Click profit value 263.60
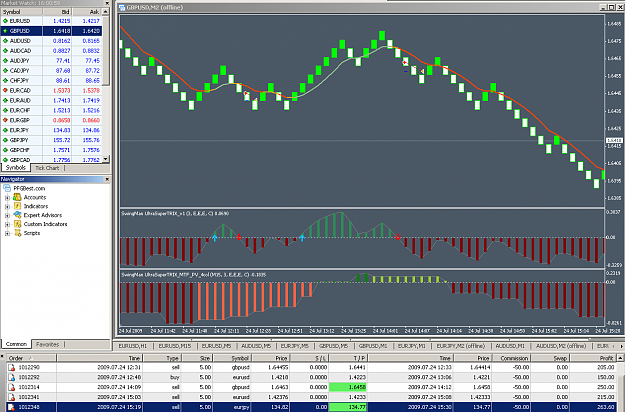625x412 pixels. point(605,407)
